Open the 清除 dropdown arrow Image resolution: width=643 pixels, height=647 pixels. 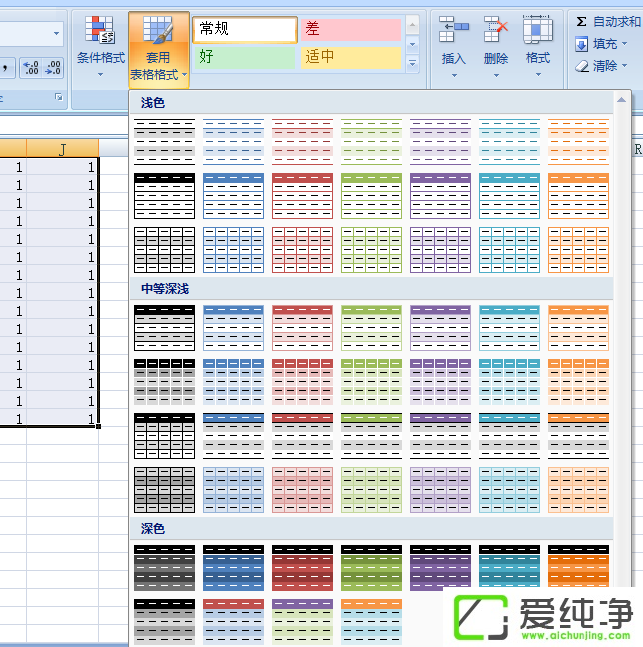(x=624, y=65)
